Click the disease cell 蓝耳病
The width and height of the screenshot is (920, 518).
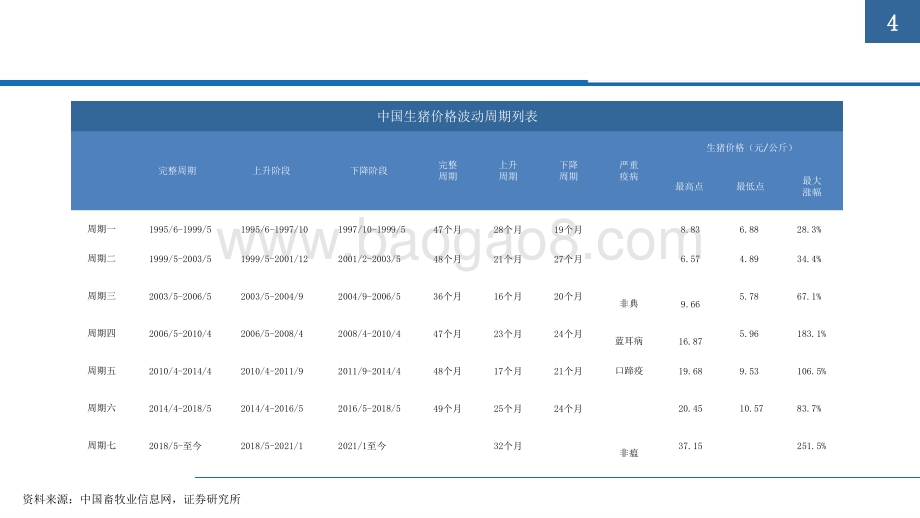click(629, 341)
